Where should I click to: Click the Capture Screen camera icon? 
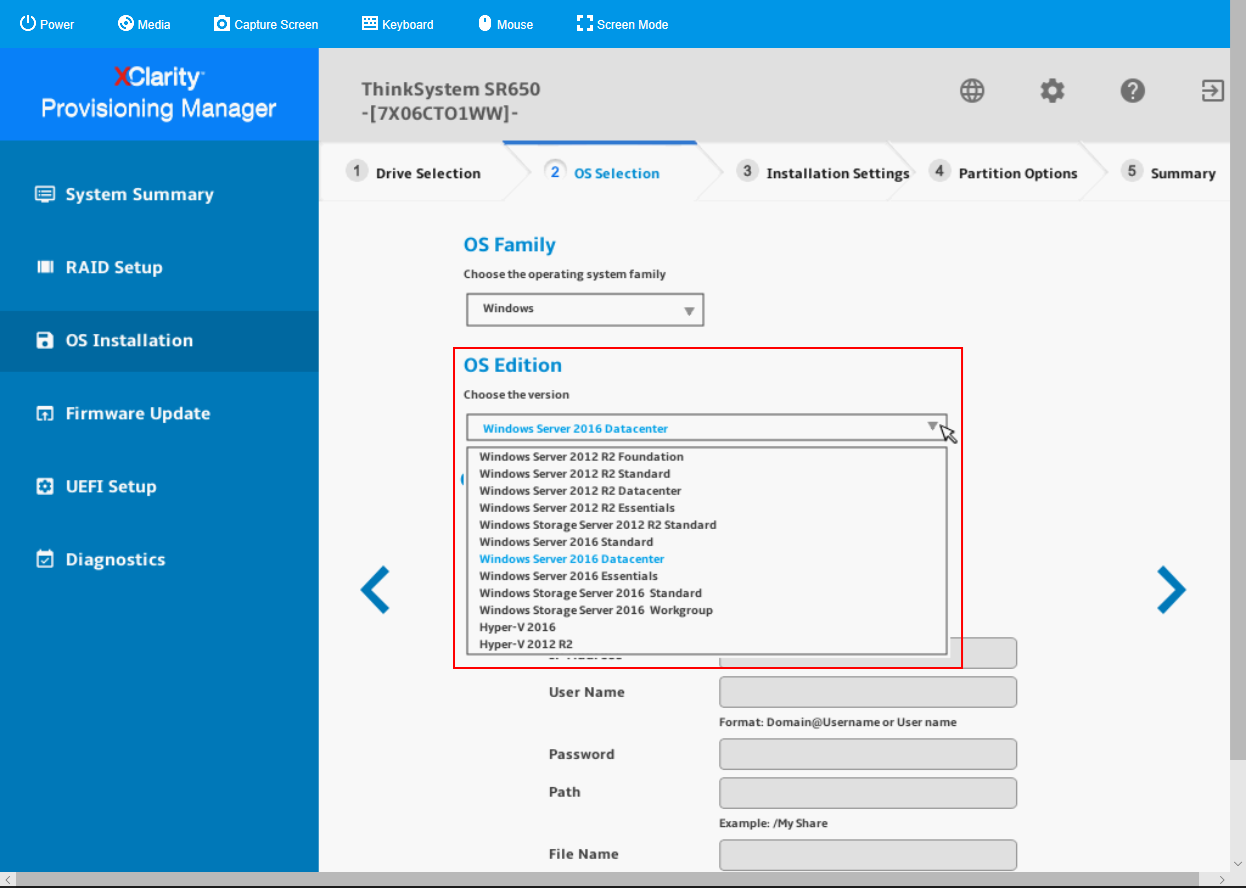coord(222,24)
